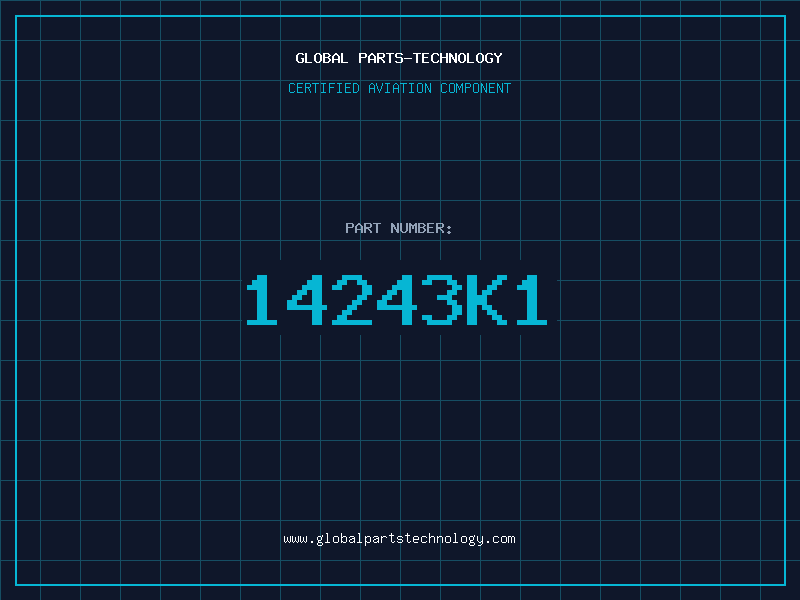Open the www.globalpartstechnology.com link
The image size is (800, 600).
click(x=399, y=539)
